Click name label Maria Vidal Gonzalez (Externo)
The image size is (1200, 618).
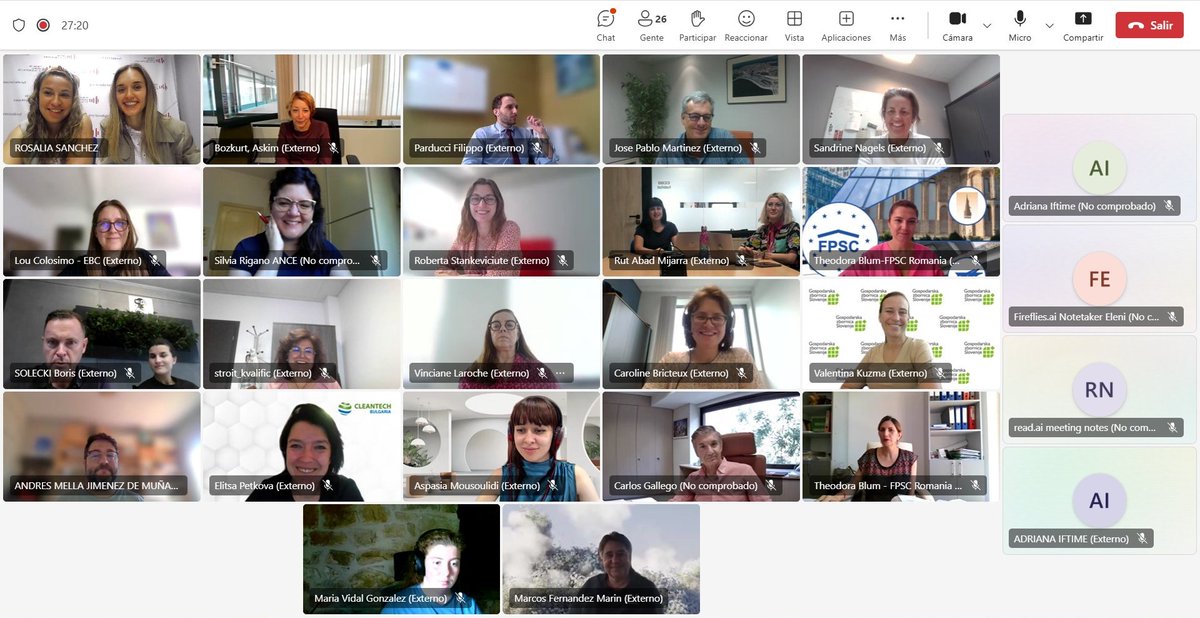[380, 598]
